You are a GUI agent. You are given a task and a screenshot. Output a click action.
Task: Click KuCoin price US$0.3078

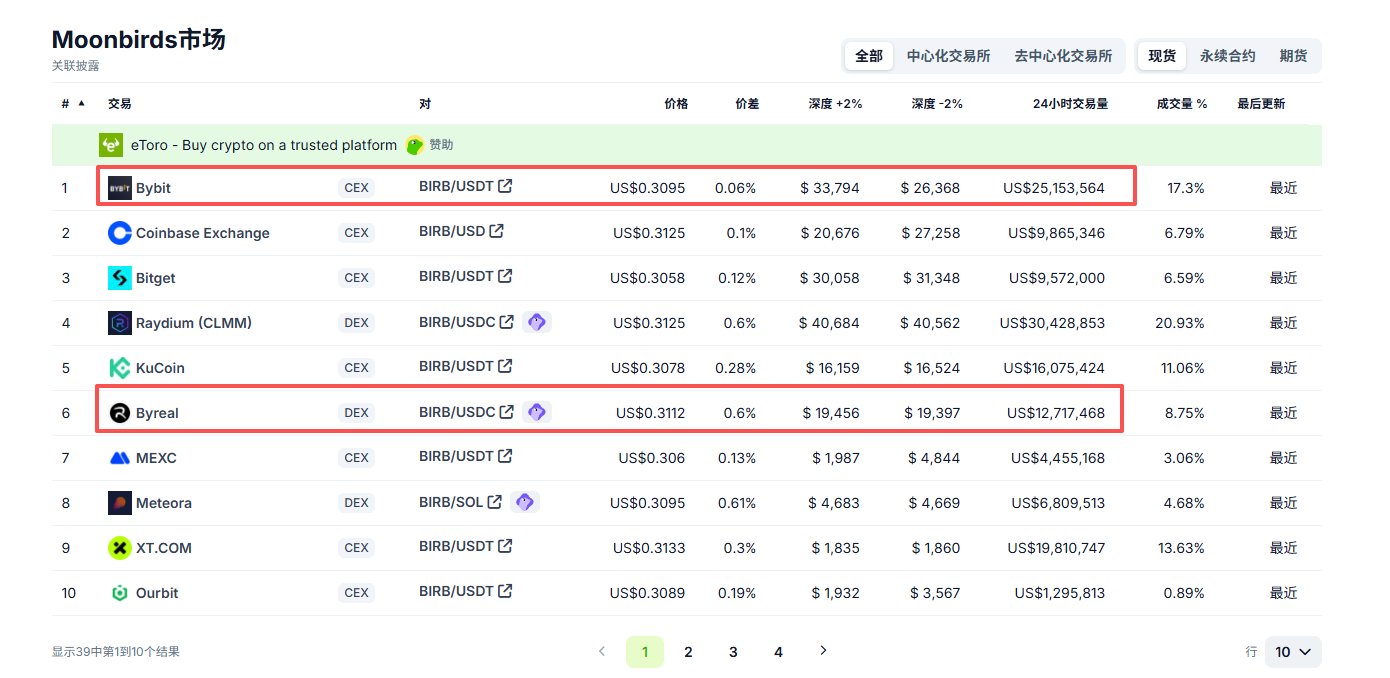649,368
